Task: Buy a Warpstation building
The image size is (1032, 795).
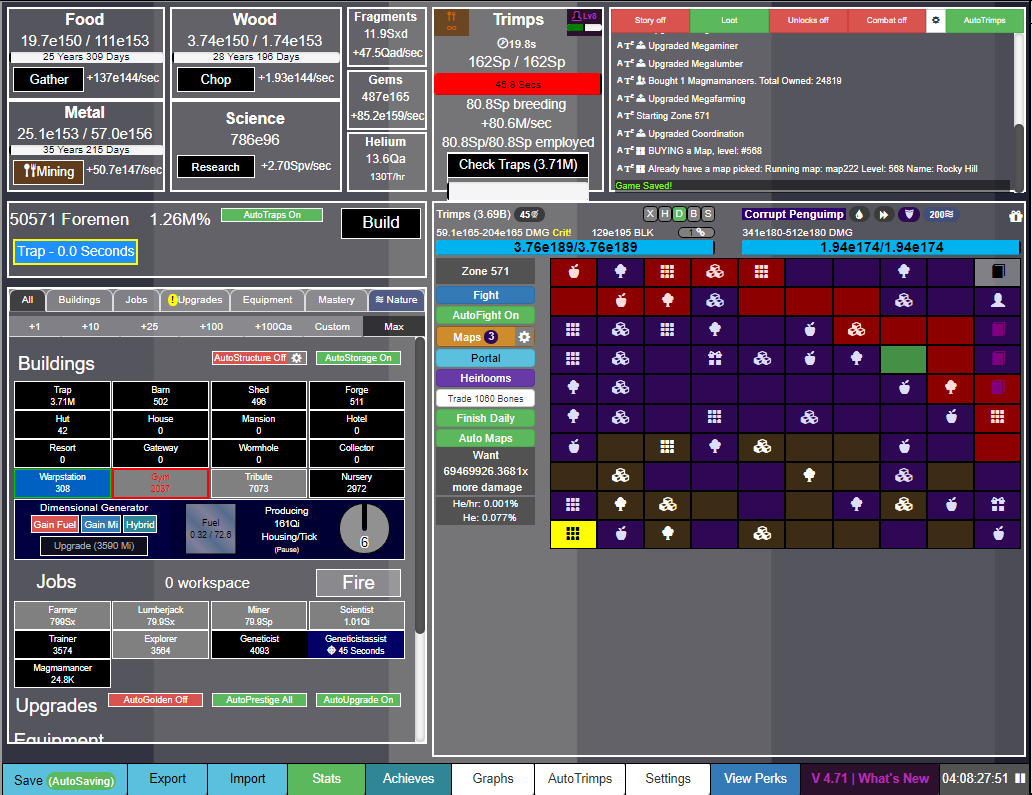Action: coord(63,483)
